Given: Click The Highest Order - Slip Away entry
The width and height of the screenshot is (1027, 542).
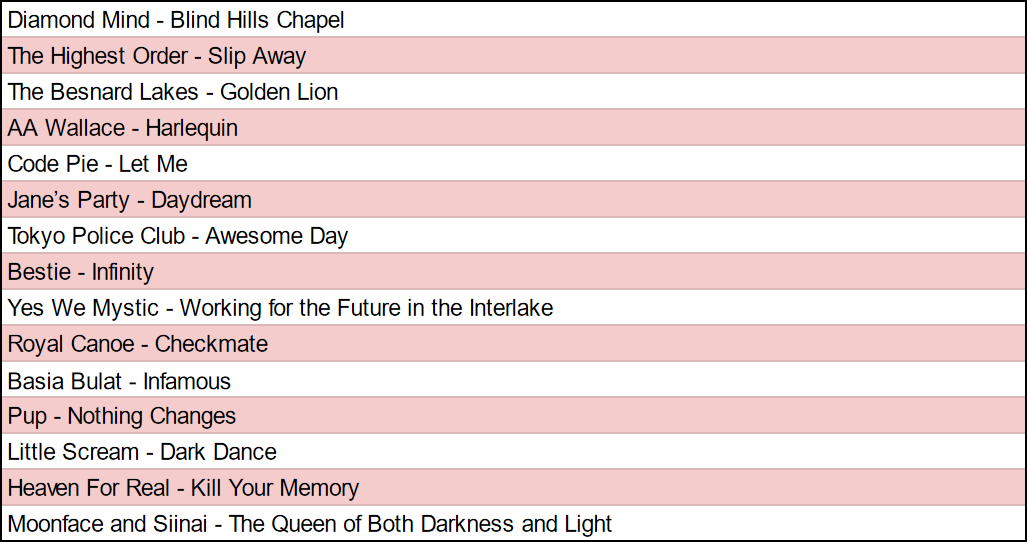Looking at the screenshot, I should click(x=157, y=56).
